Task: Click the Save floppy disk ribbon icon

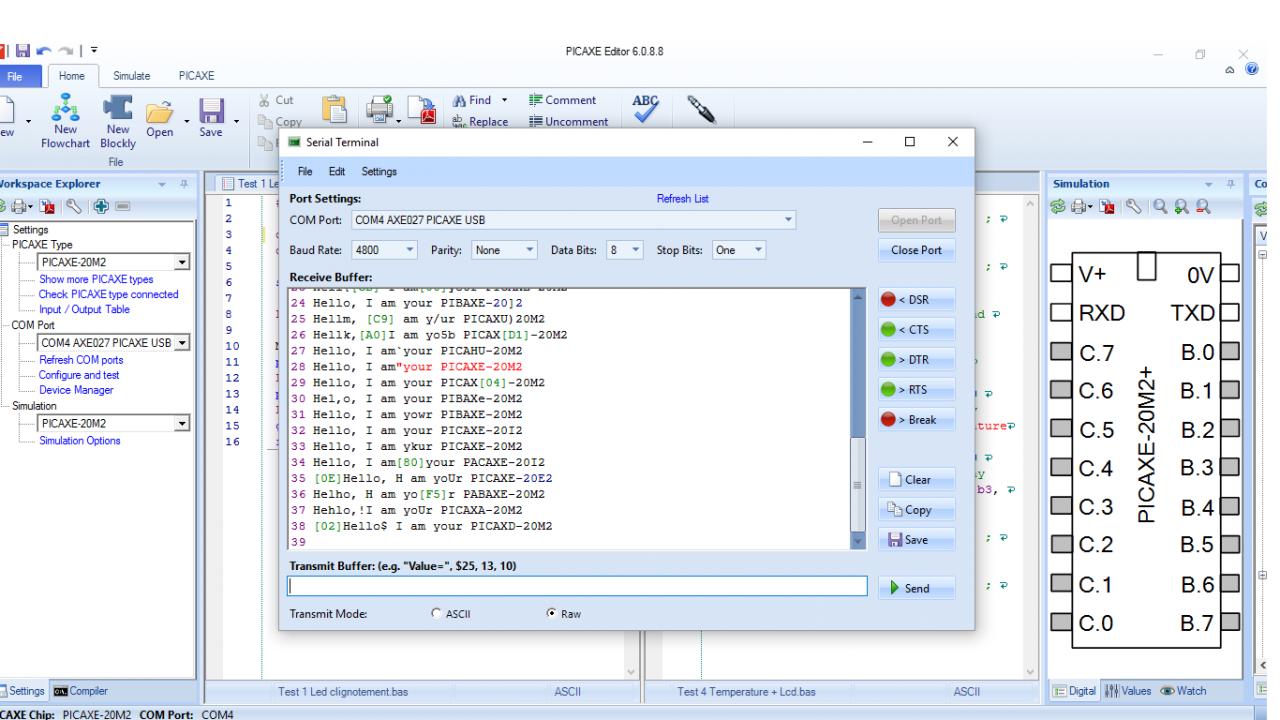Action: tap(212, 112)
